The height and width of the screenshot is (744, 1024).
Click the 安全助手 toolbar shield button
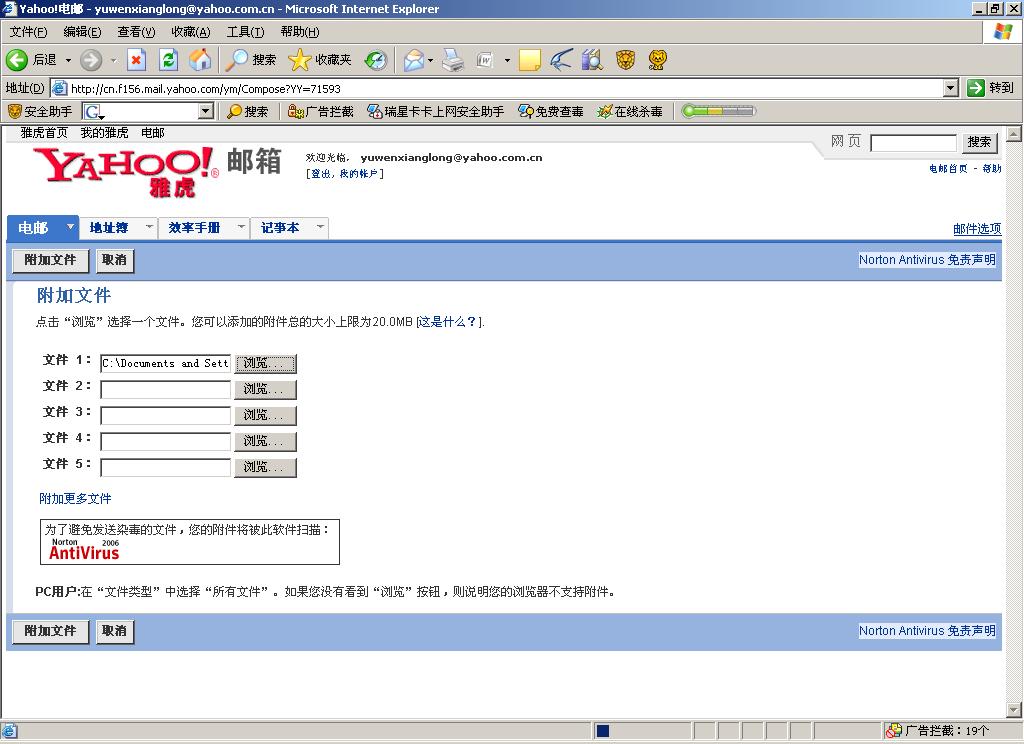pos(40,112)
